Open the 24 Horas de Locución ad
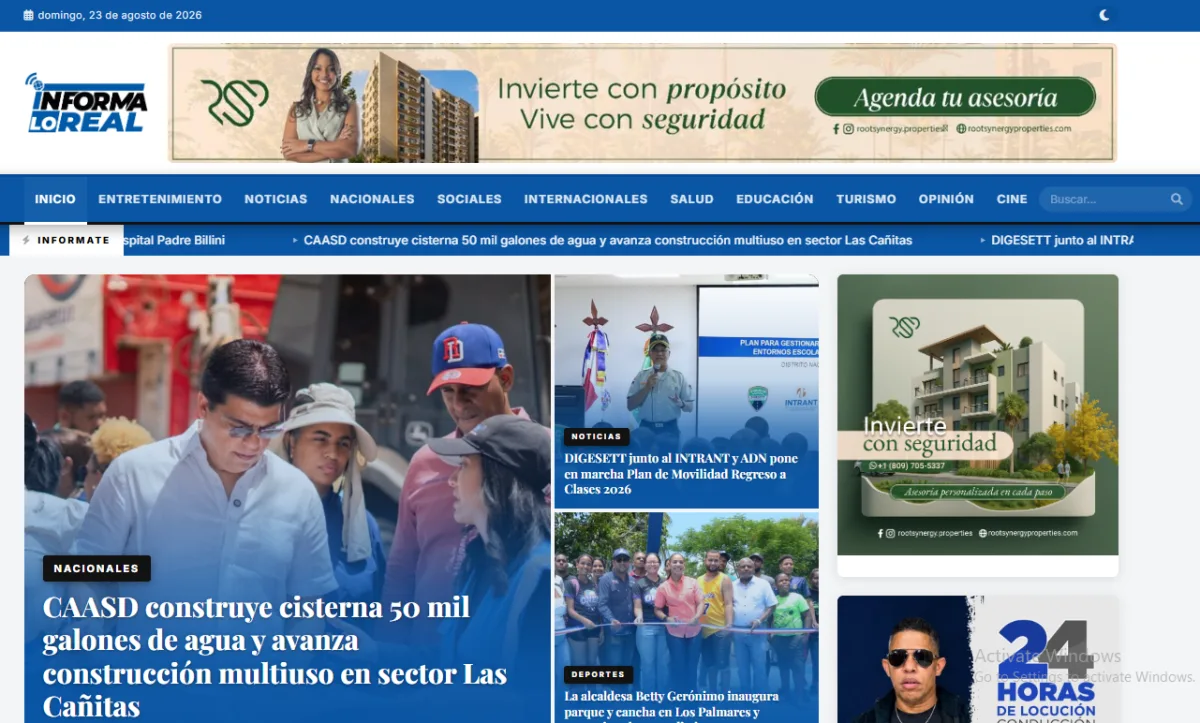Image resolution: width=1200 pixels, height=723 pixels. (x=977, y=659)
